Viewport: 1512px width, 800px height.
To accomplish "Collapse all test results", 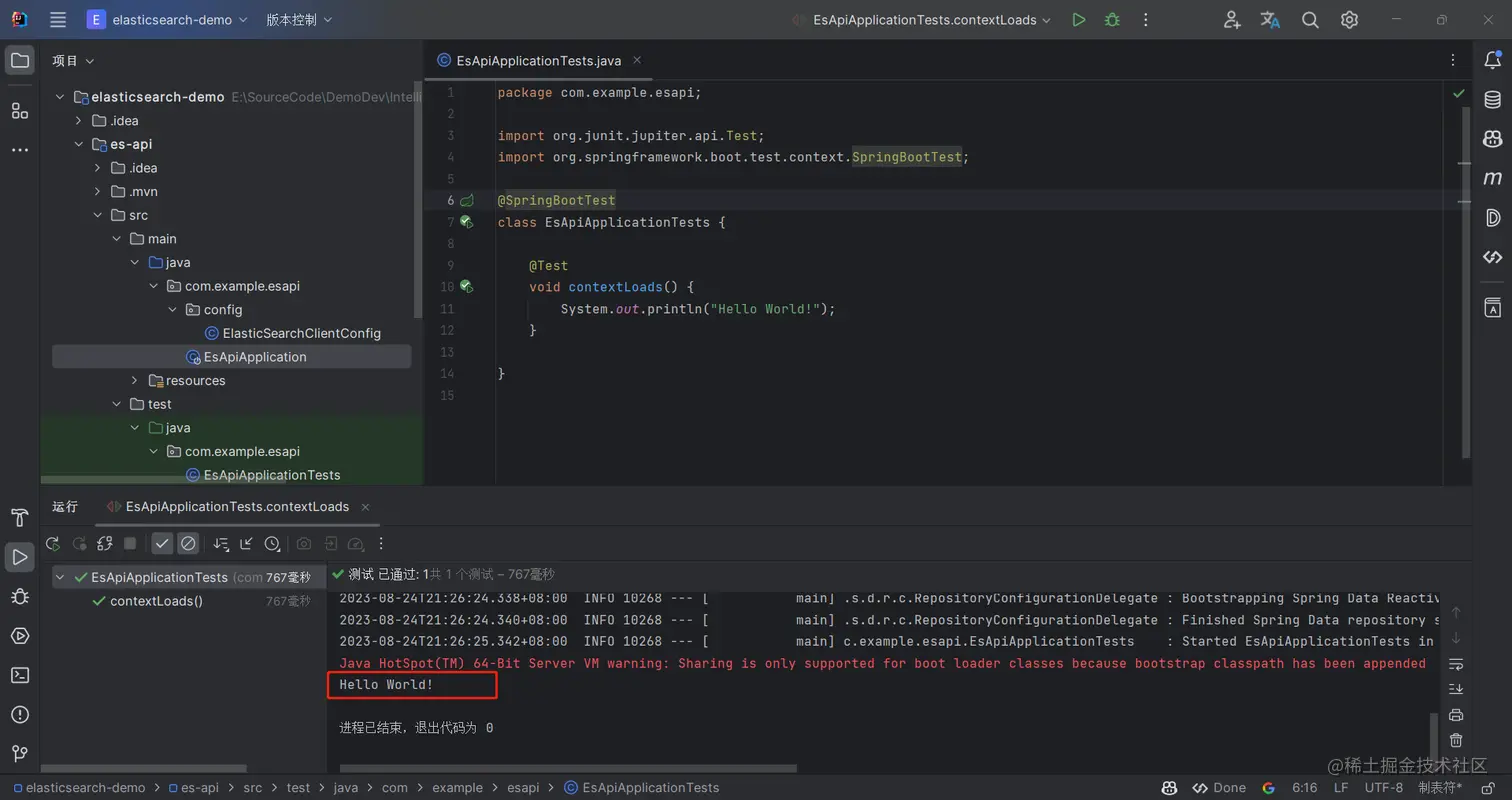I will click(246, 544).
